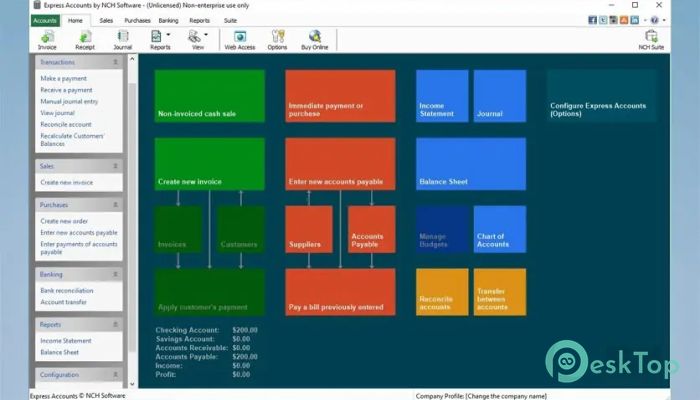Open the Options toolbar icon

(x=277, y=40)
